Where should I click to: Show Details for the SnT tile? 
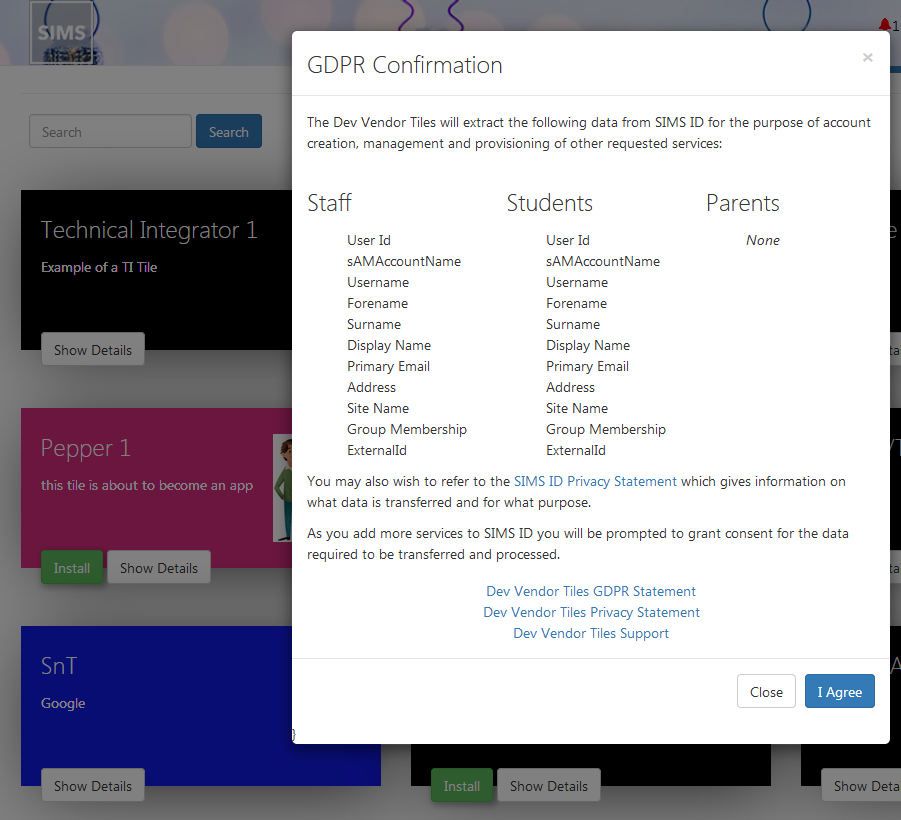[93, 786]
